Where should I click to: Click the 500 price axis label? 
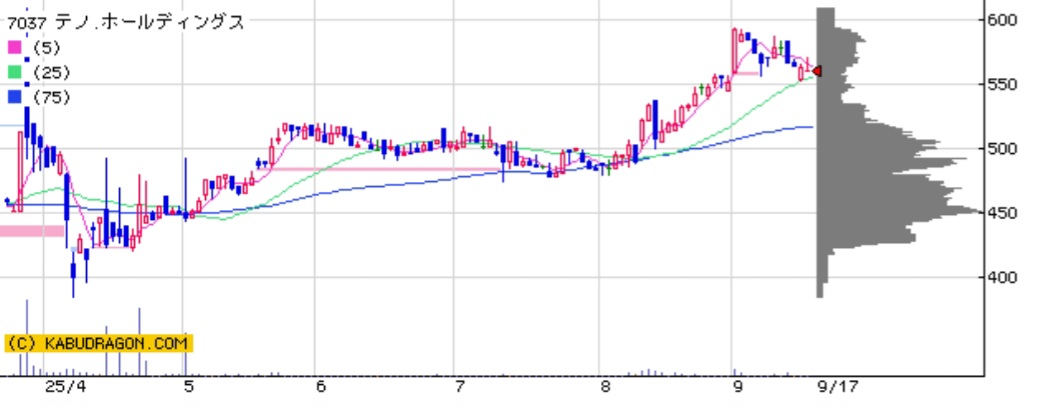pyautogui.click(x=1003, y=149)
